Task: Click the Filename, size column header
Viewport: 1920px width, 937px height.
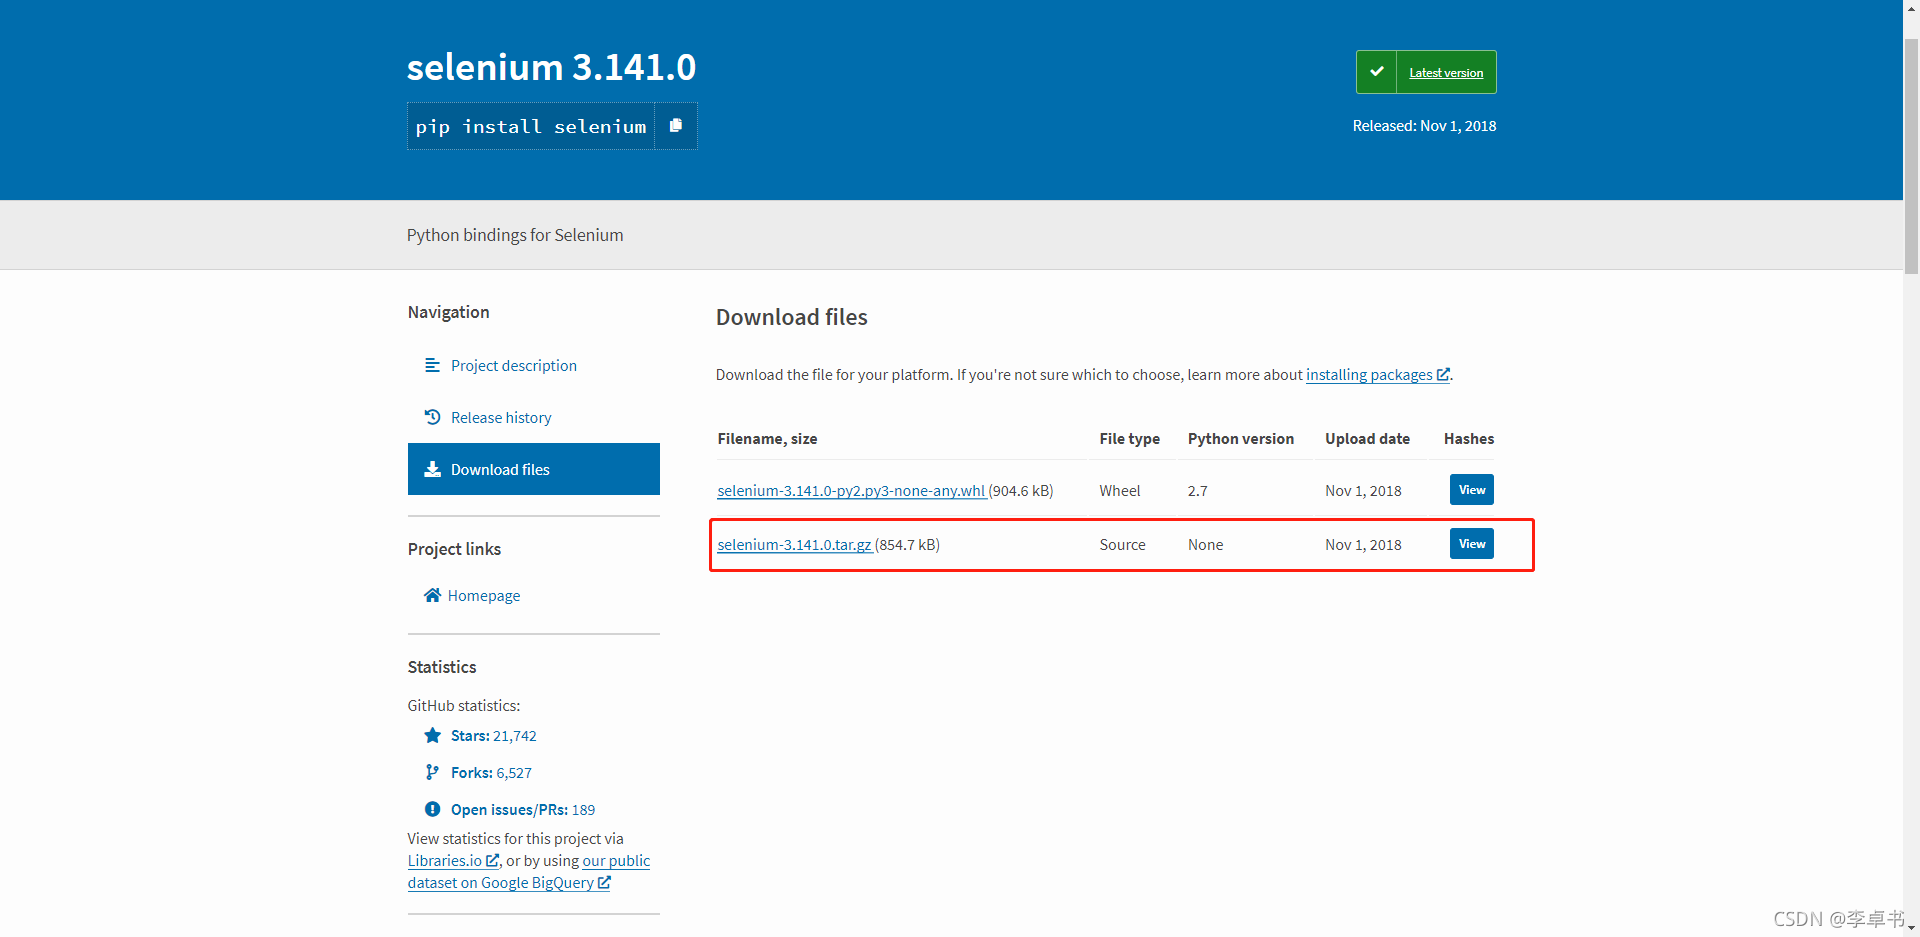Action: point(767,438)
